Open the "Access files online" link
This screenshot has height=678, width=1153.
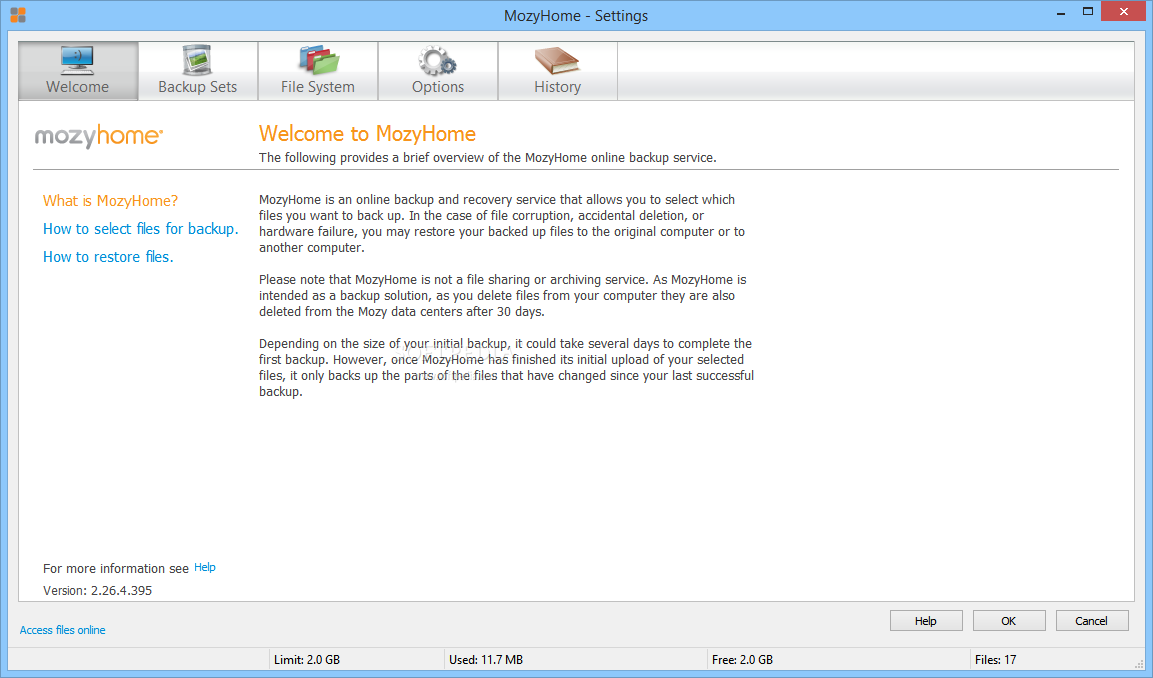[63, 630]
